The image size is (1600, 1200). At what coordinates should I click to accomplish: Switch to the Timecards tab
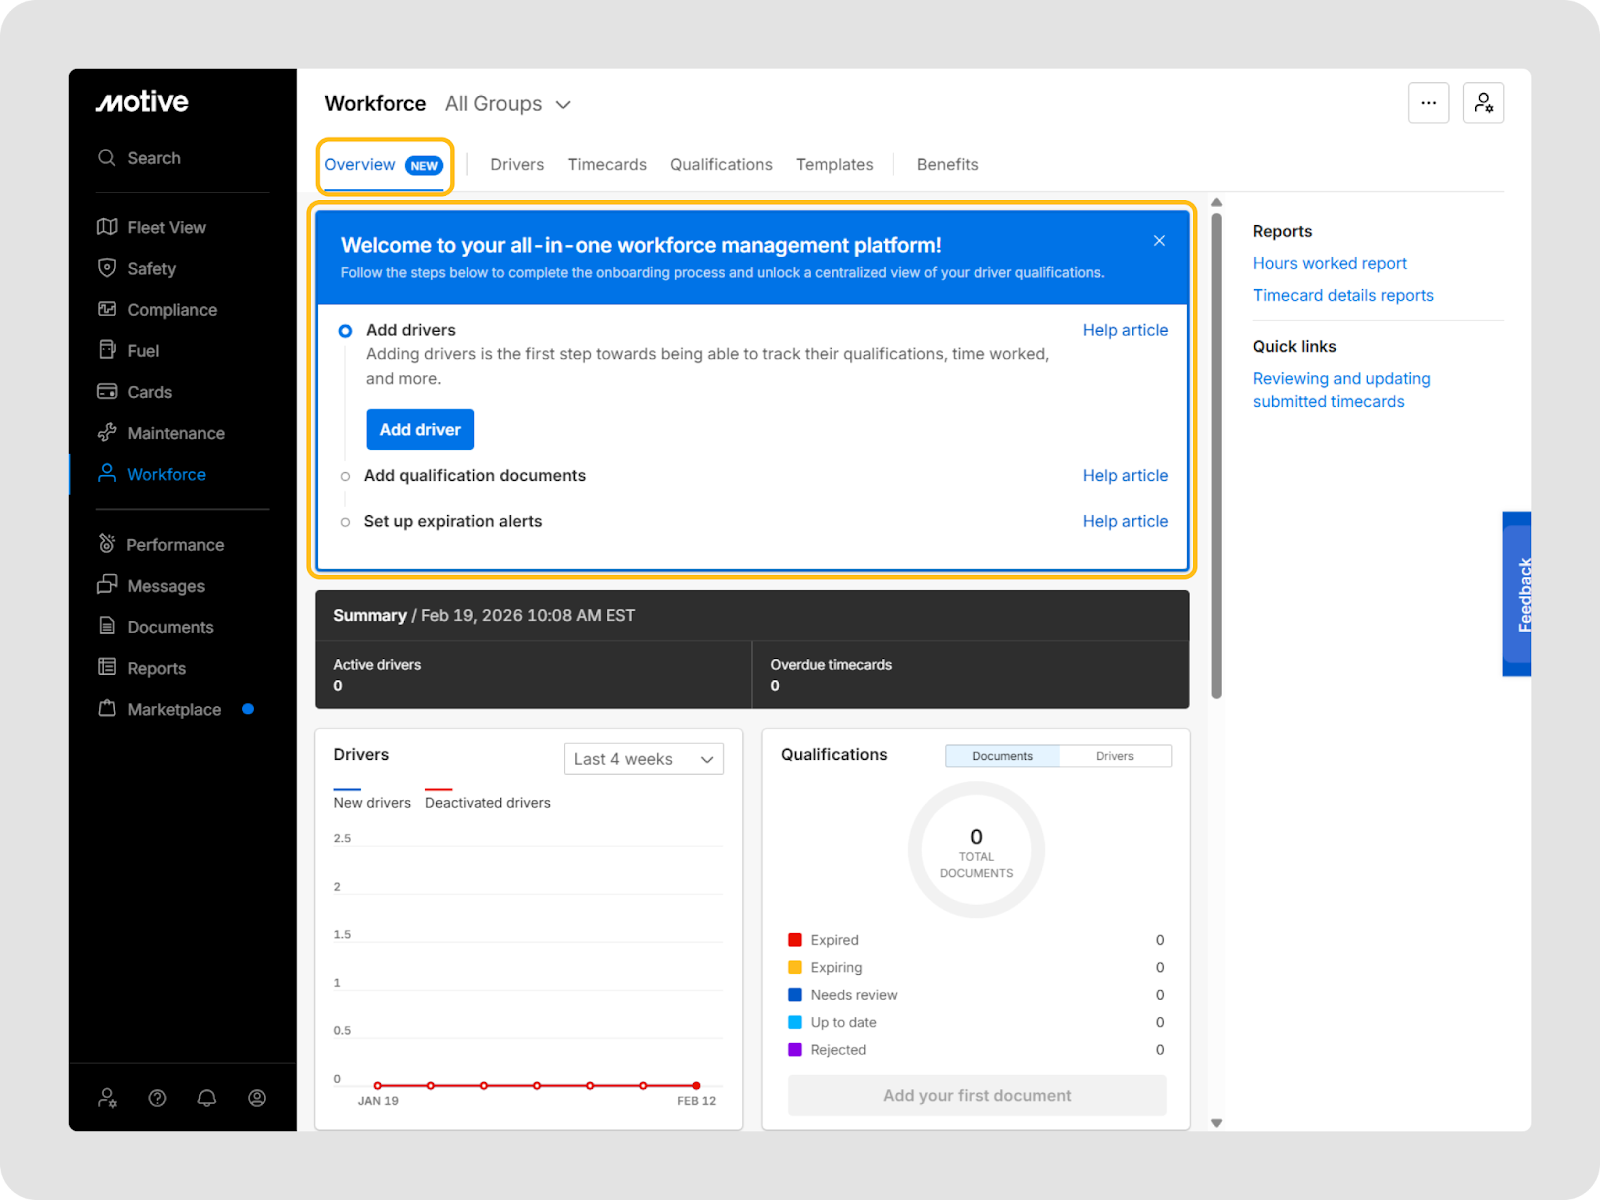tap(607, 165)
